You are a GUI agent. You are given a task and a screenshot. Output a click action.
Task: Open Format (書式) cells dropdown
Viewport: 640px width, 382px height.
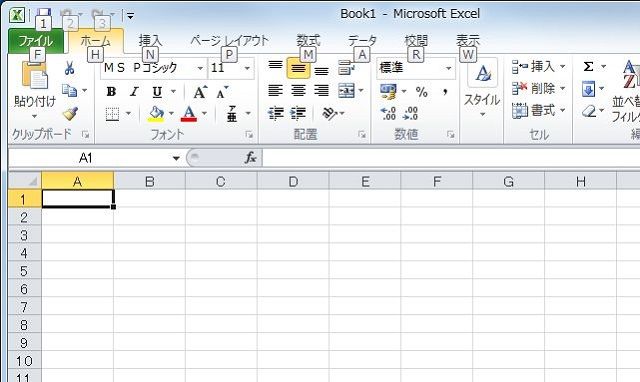[x=539, y=111]
